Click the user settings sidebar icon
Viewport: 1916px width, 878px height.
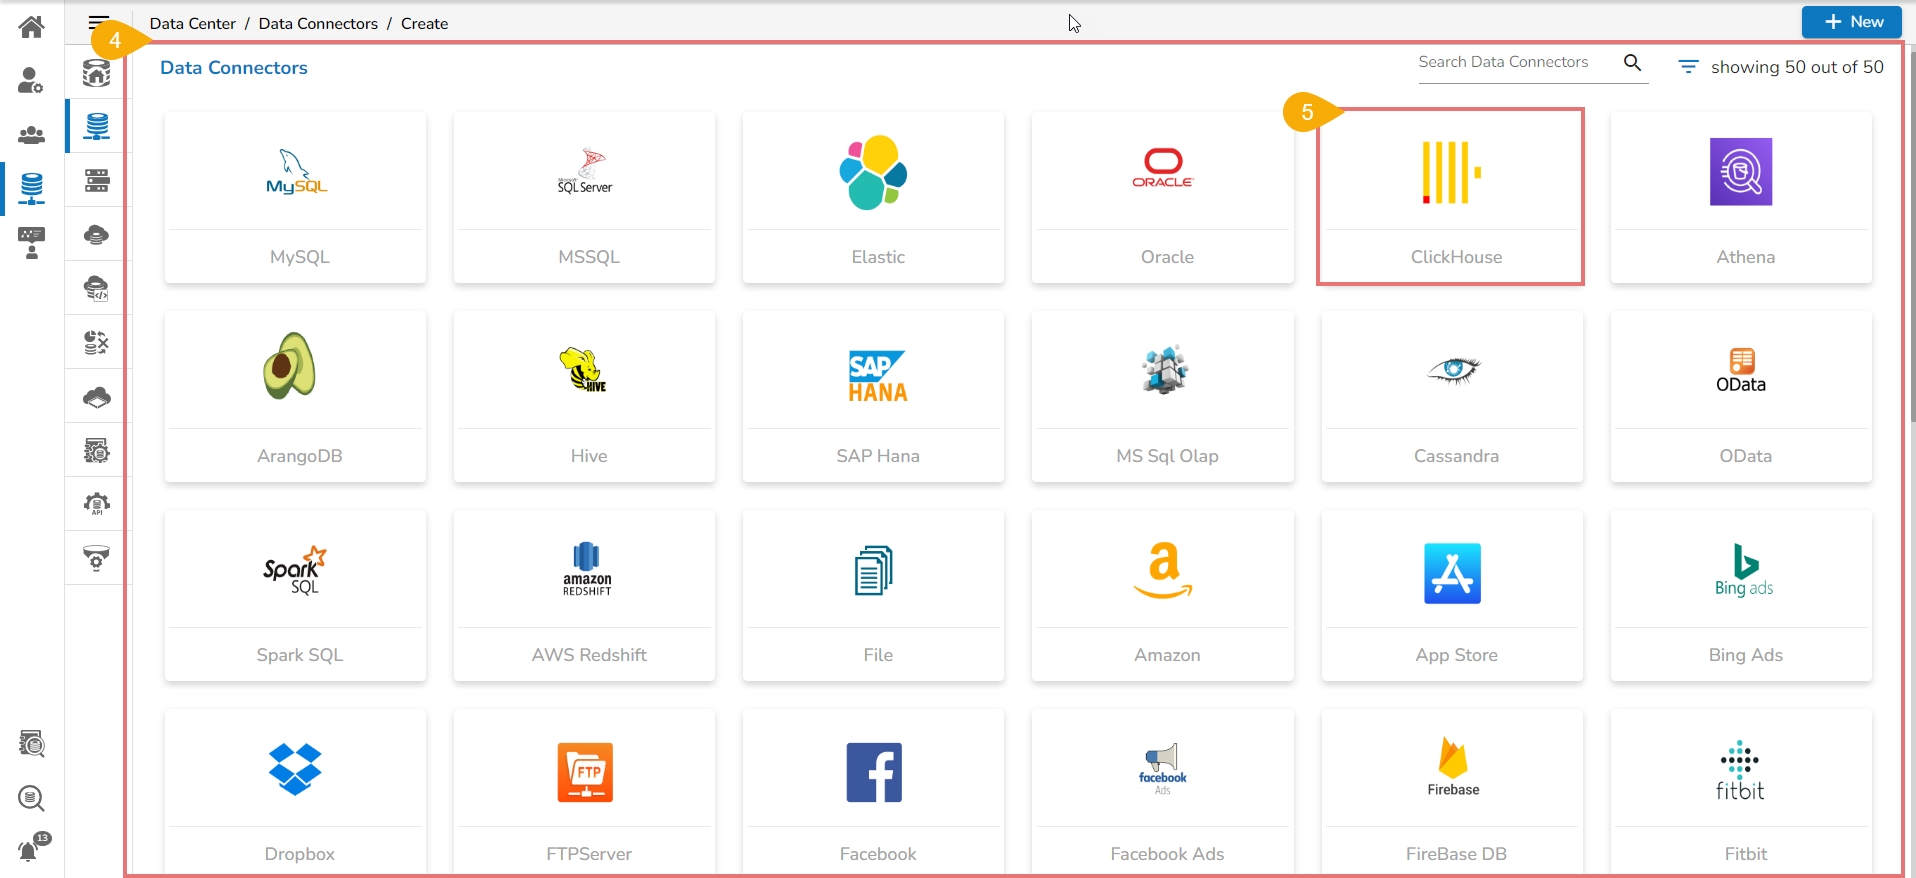pos(31,80)
